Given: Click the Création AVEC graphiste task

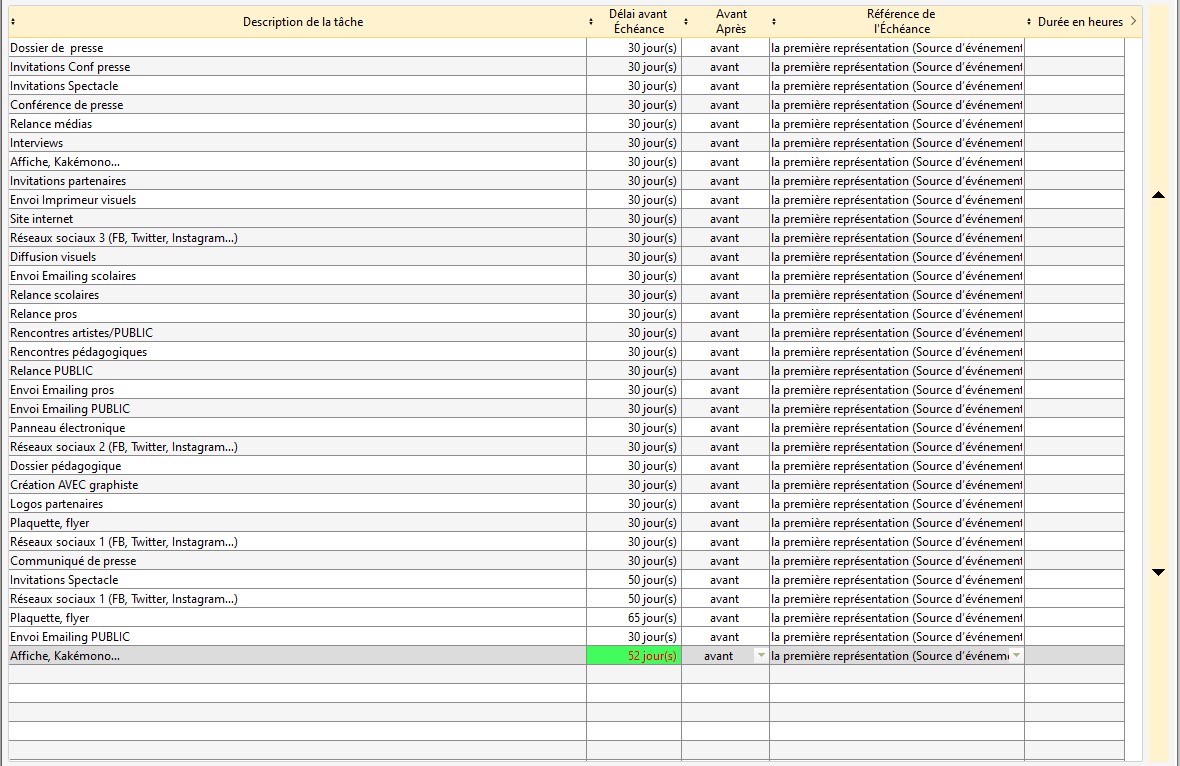Looking at the screenshot, I should tap(75, 485).
